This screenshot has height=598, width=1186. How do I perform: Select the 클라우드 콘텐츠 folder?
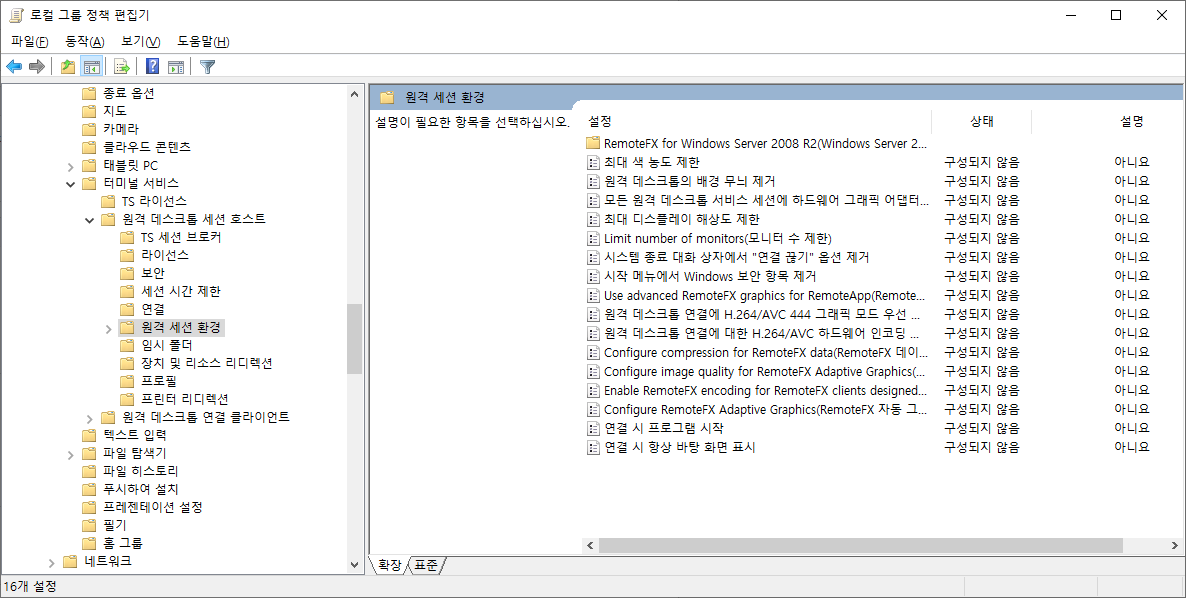147,147
